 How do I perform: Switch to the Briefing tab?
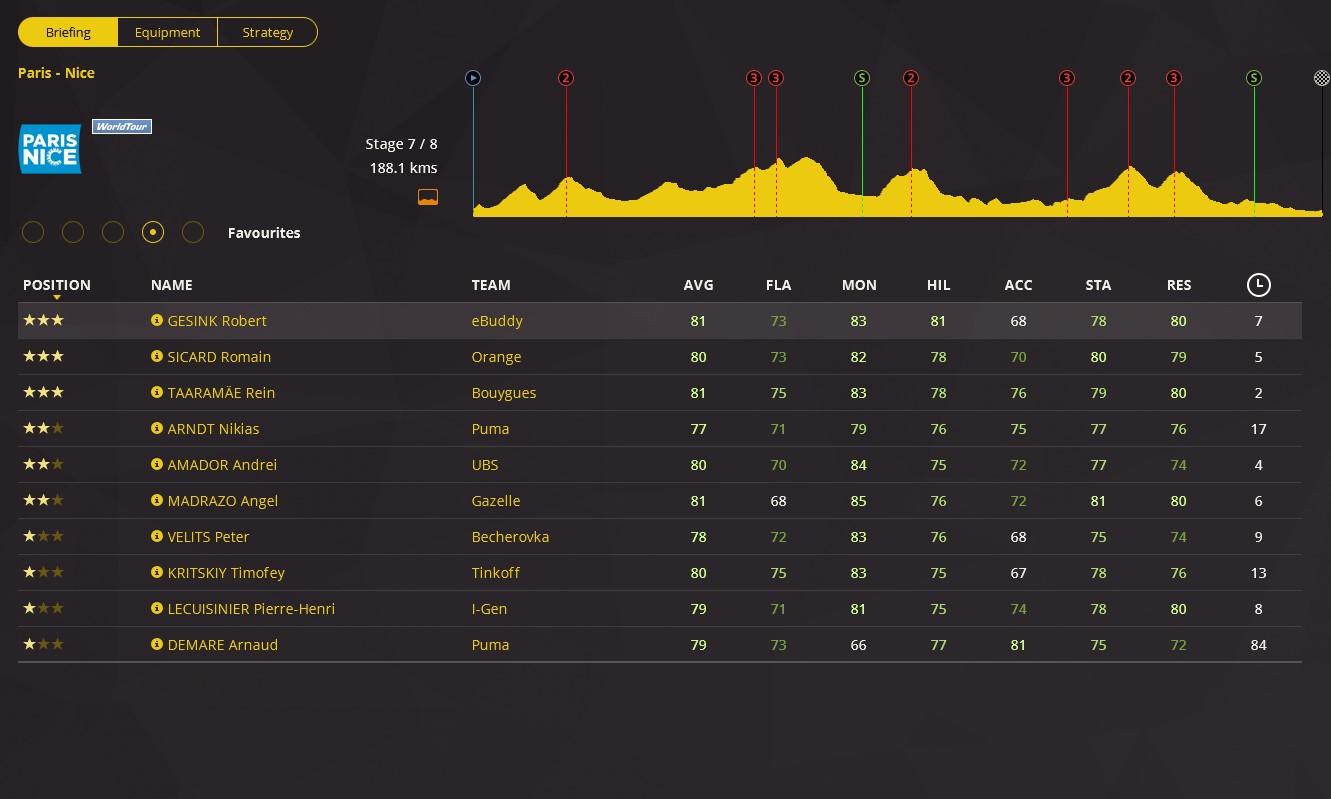[x=68, y=32]
